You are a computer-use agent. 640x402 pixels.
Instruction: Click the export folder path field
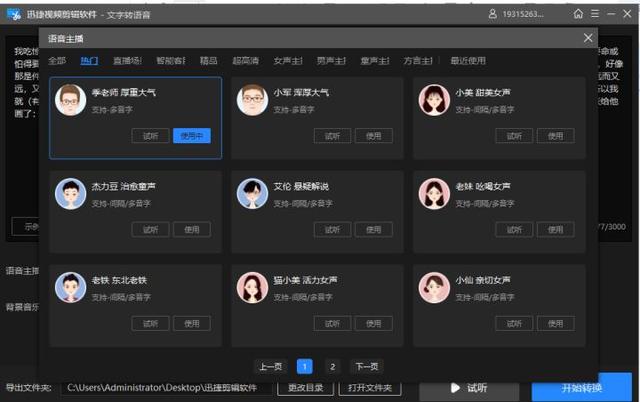tap(167, 388)
